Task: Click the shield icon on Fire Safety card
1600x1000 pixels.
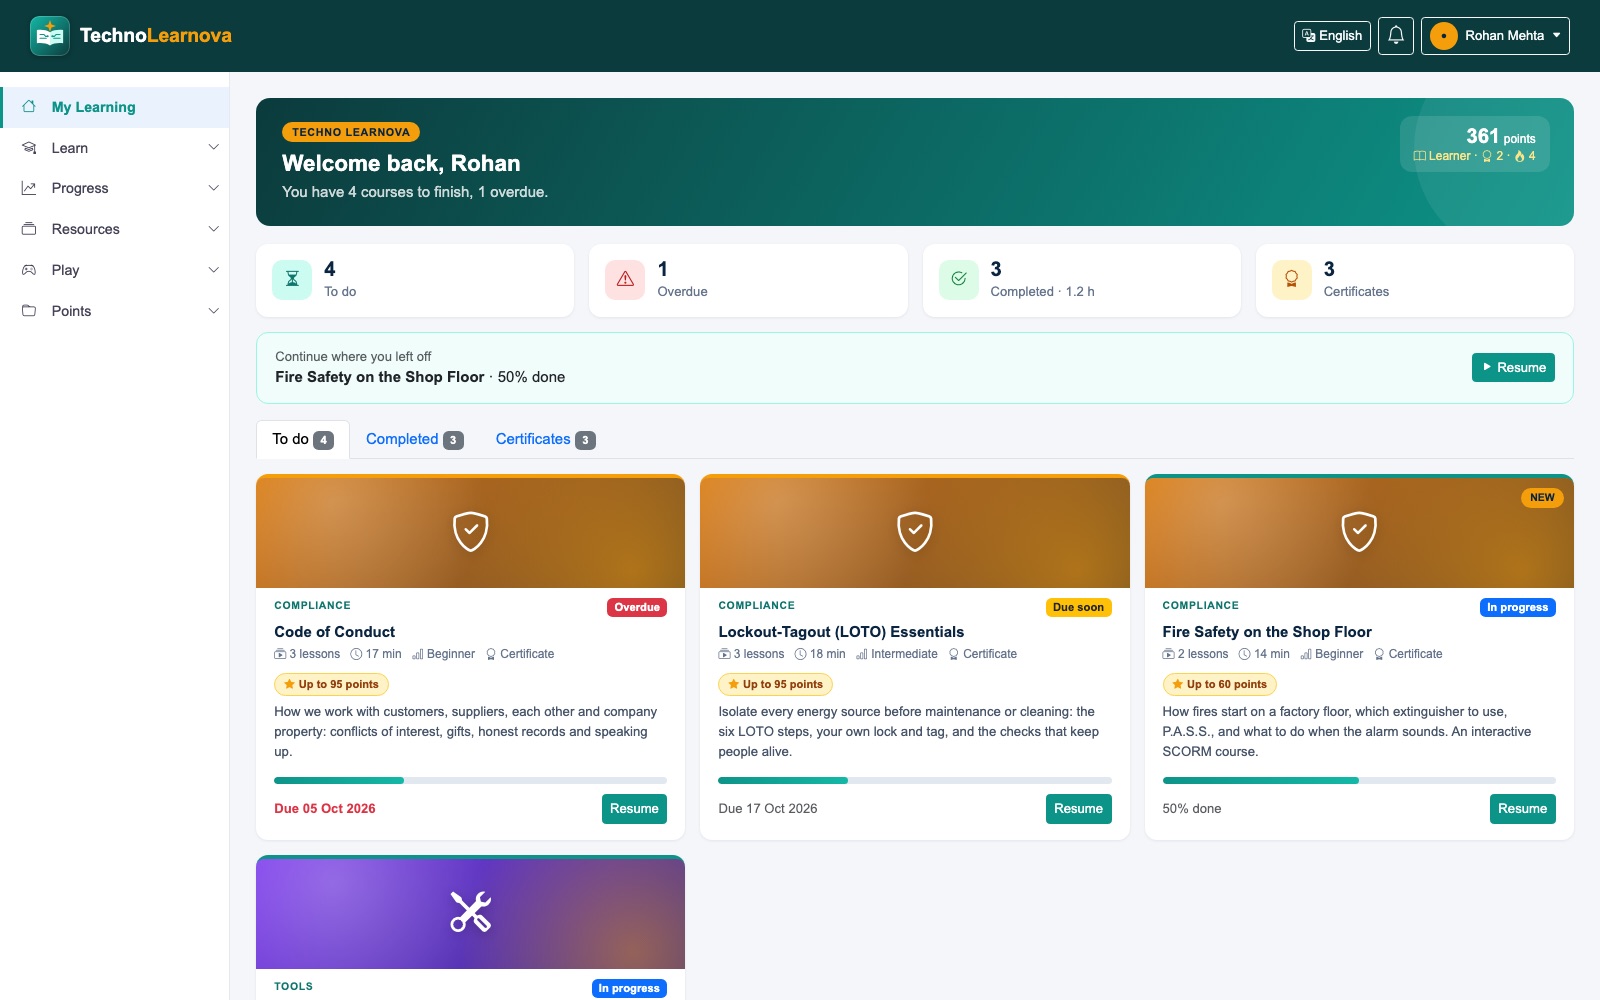Action: 1359,531
